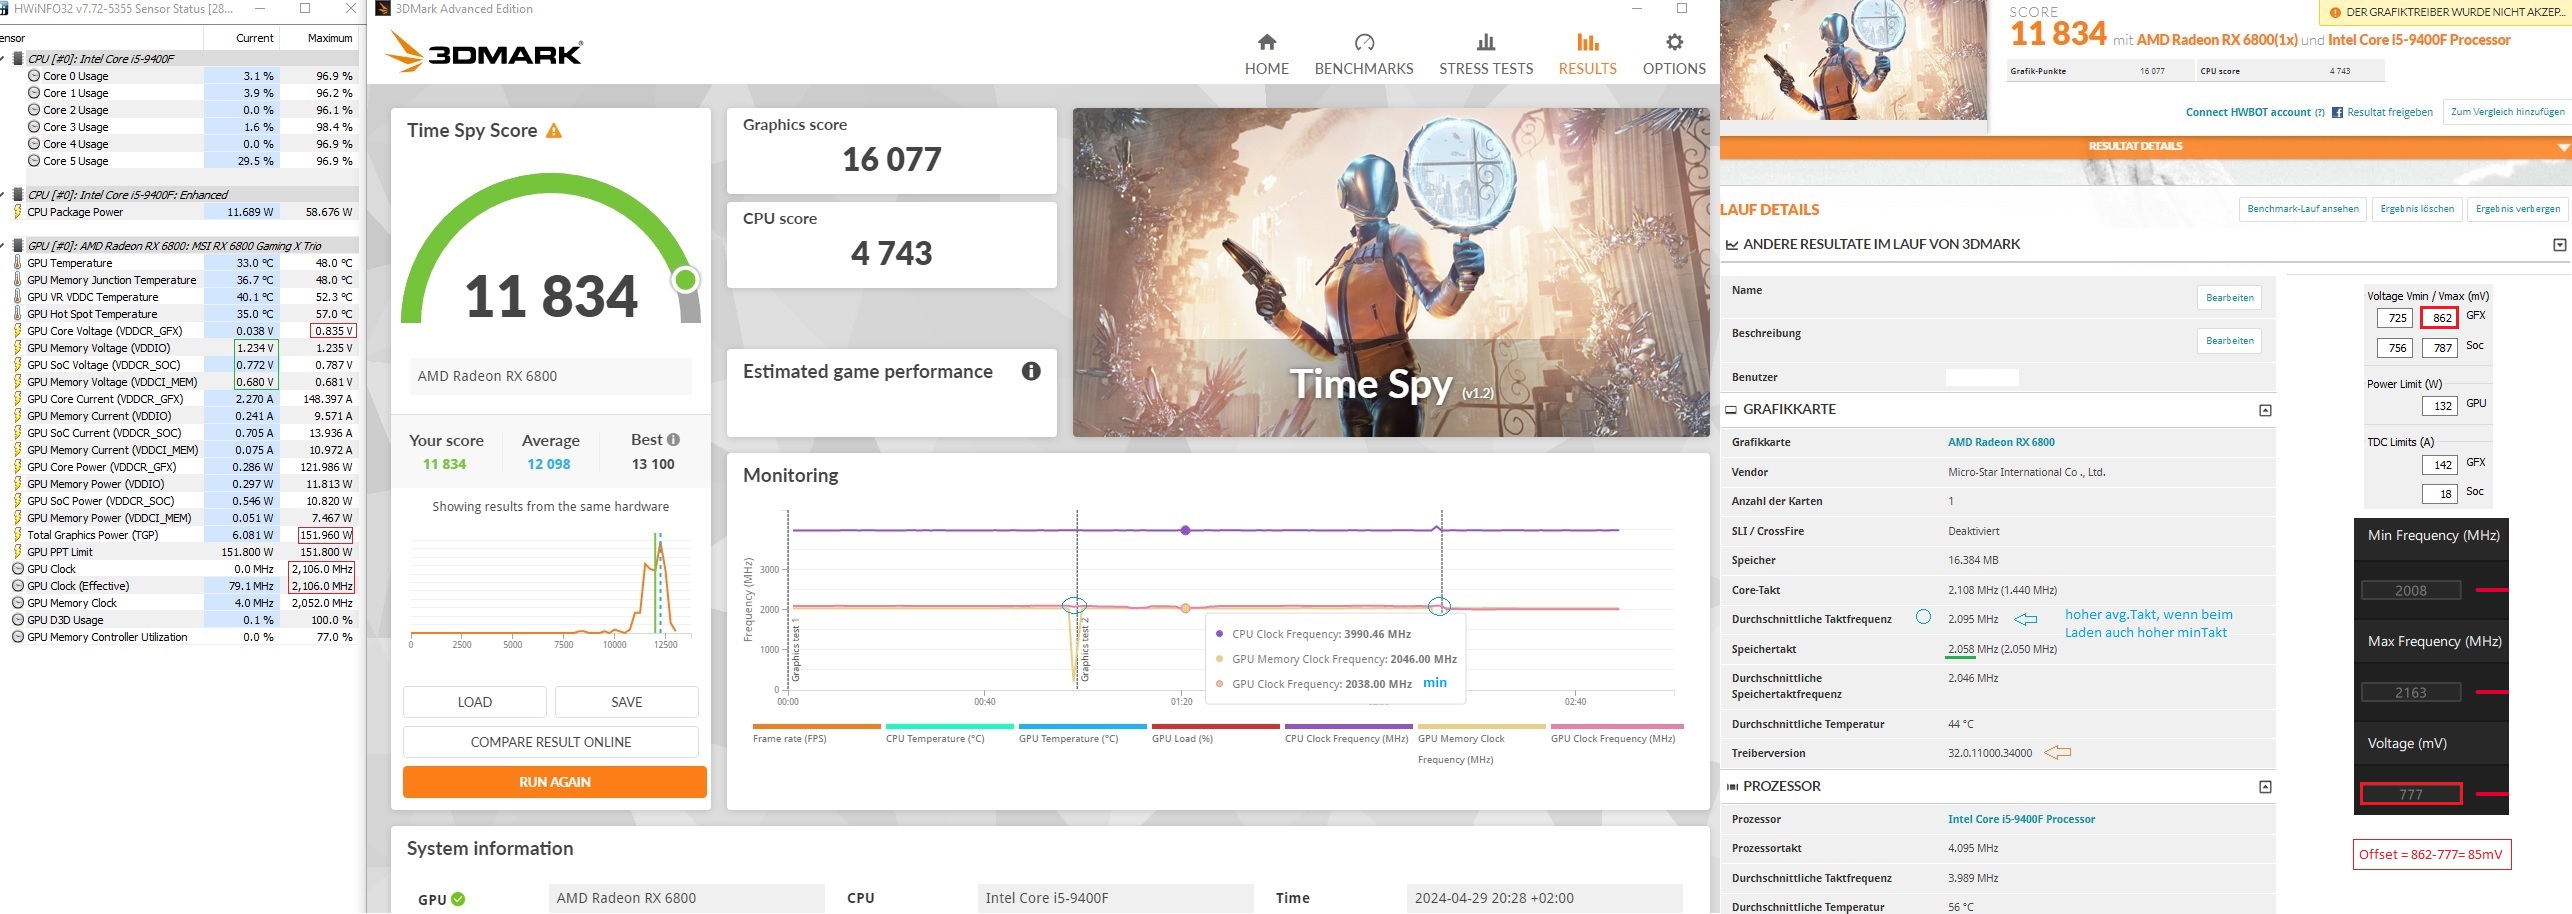Click the Ergebnis verbergen button
This screenshot has width=2572, height=914.
coord(2518,209)
